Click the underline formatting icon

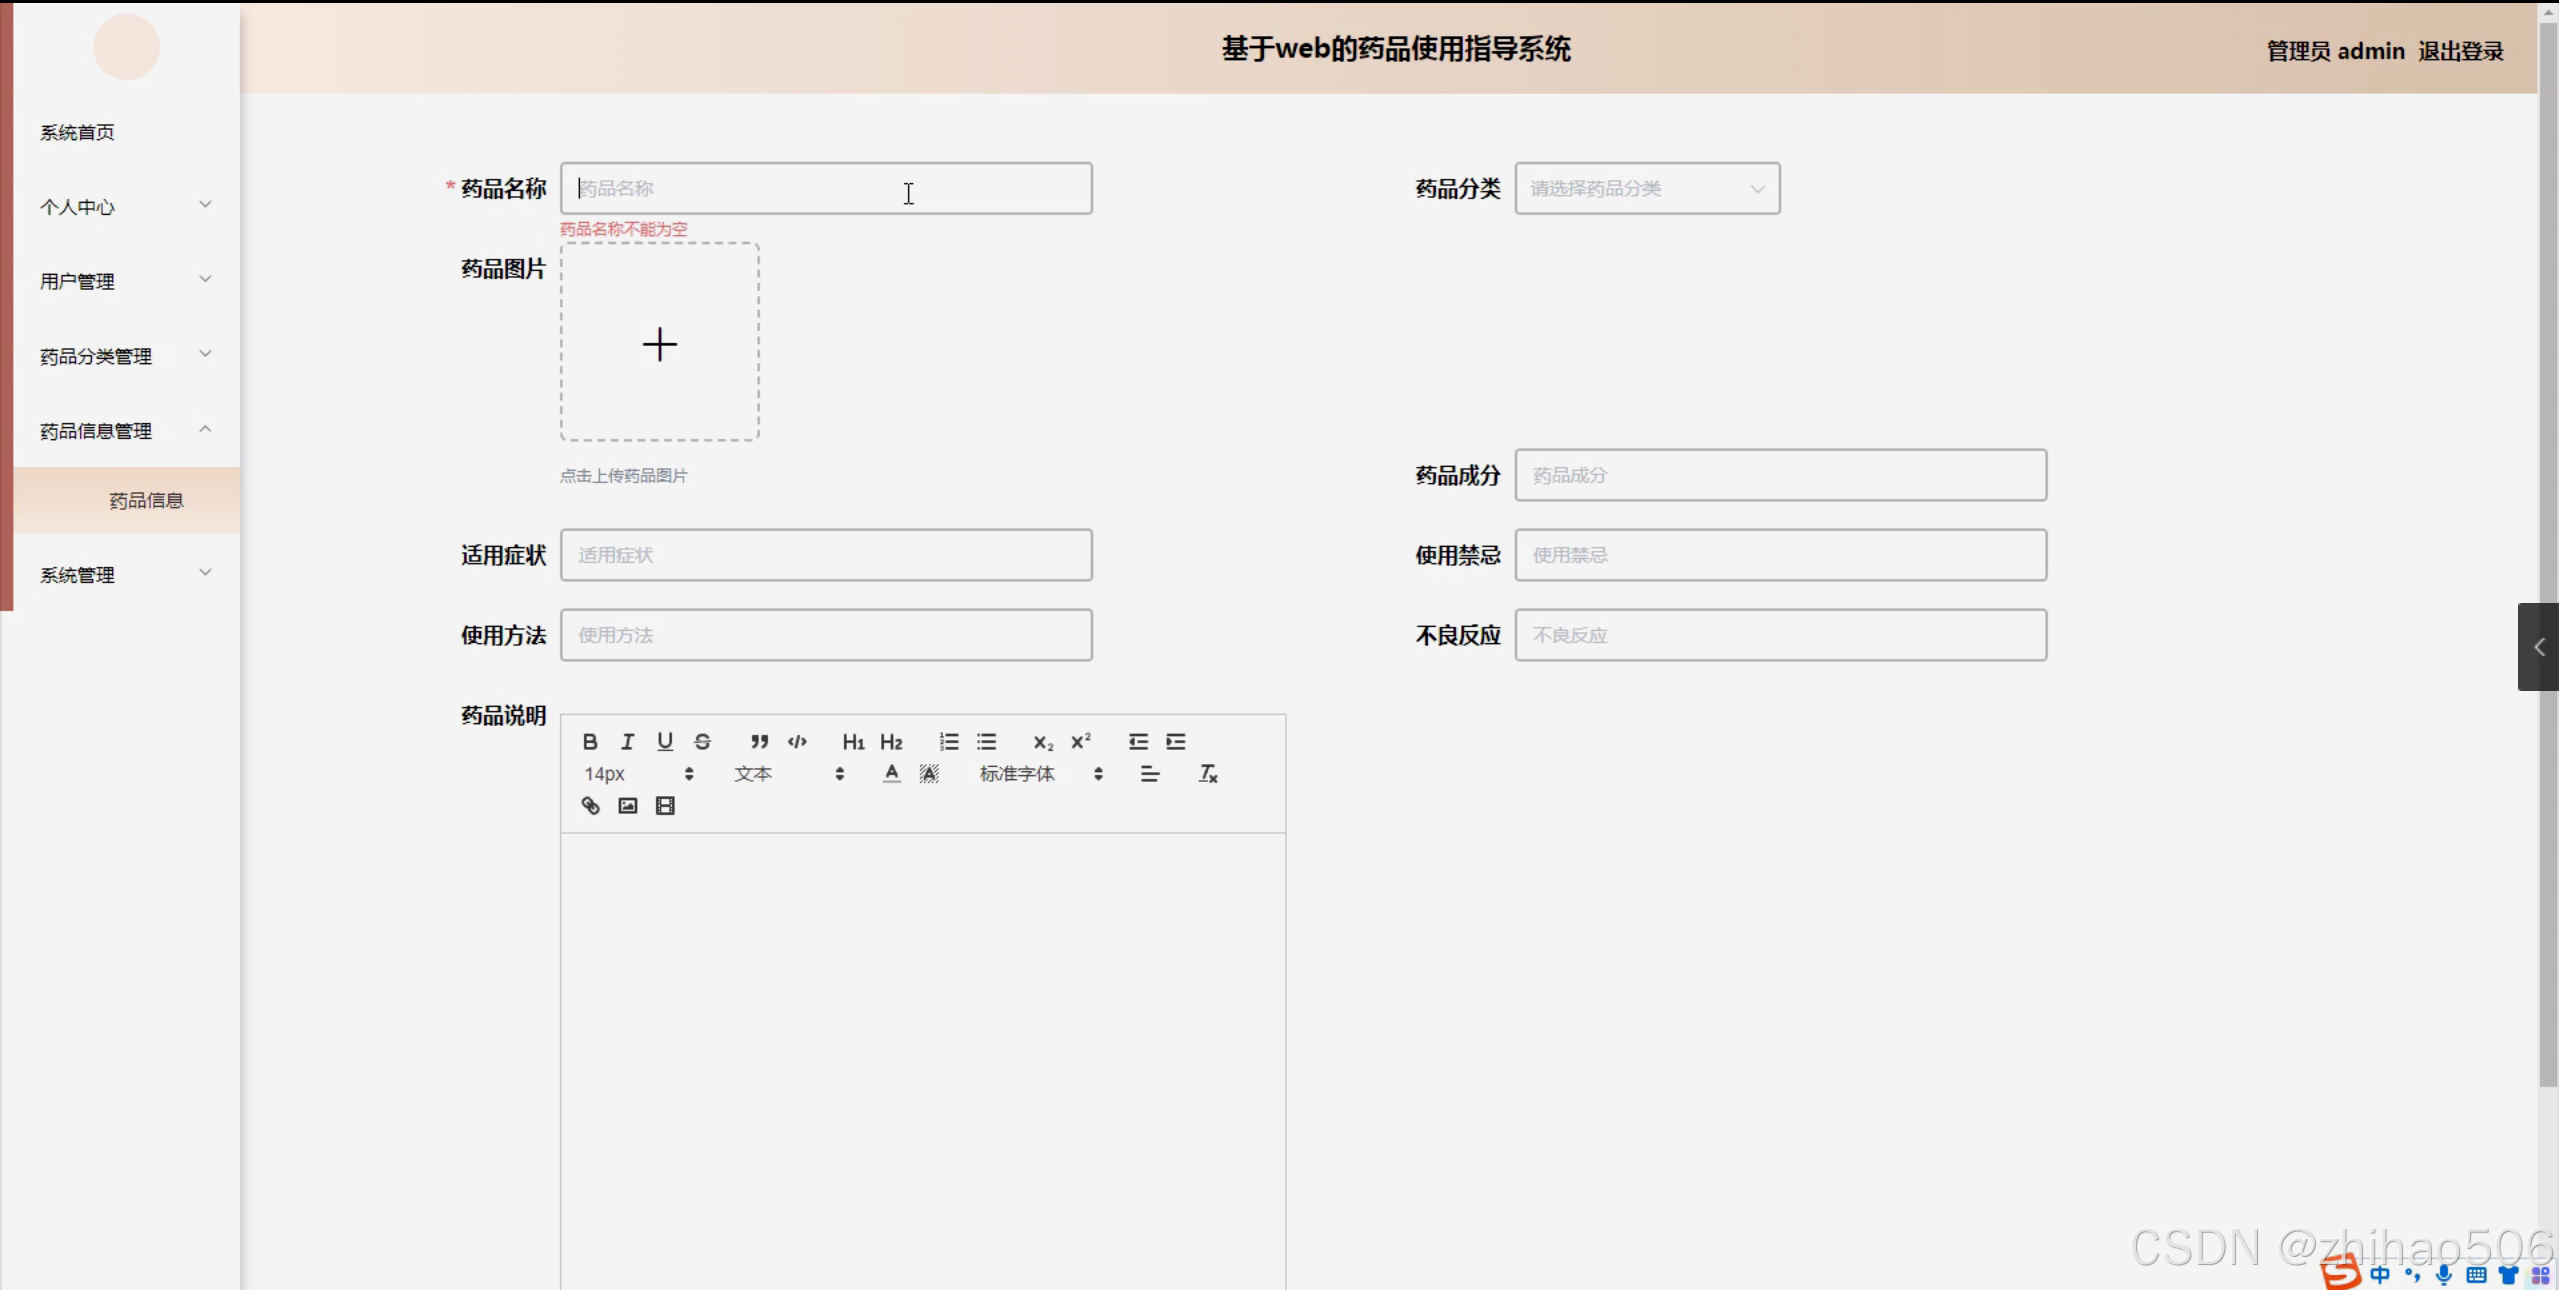(x=665, y=741)
